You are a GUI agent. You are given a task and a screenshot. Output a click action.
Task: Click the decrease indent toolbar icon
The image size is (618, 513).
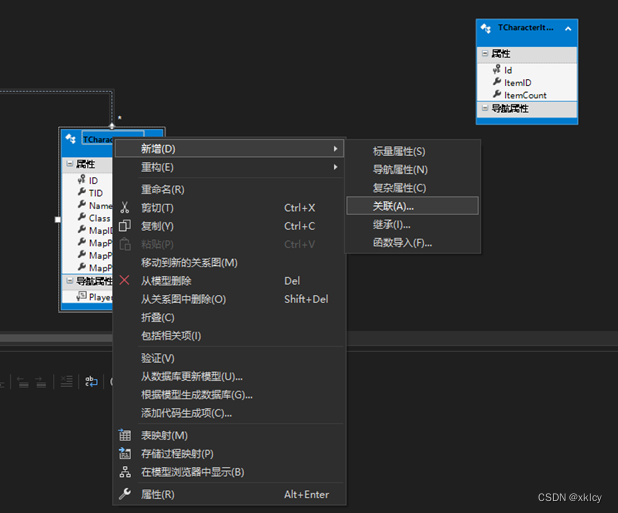click(23, 381)
